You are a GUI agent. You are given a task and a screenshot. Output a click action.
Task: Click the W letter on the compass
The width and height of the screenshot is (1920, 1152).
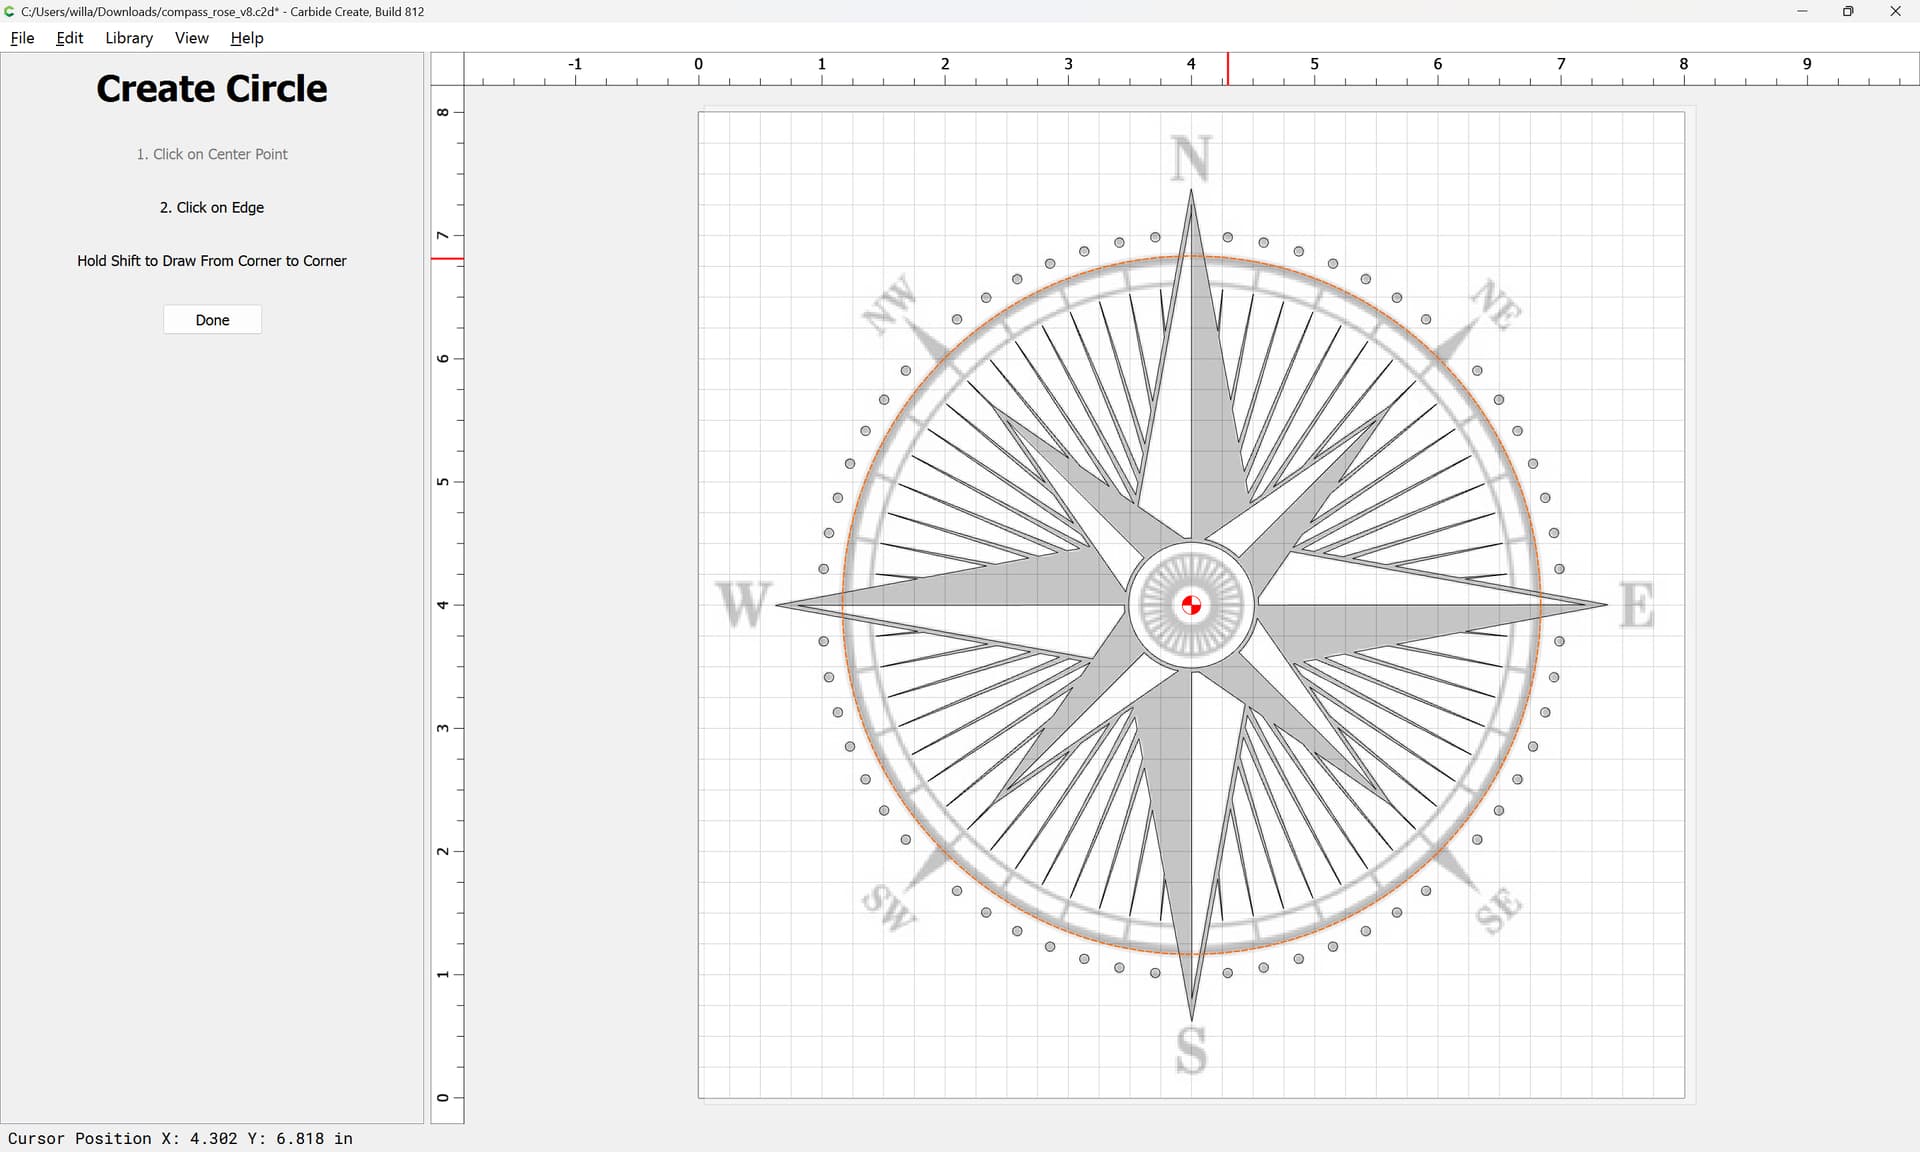744,605
